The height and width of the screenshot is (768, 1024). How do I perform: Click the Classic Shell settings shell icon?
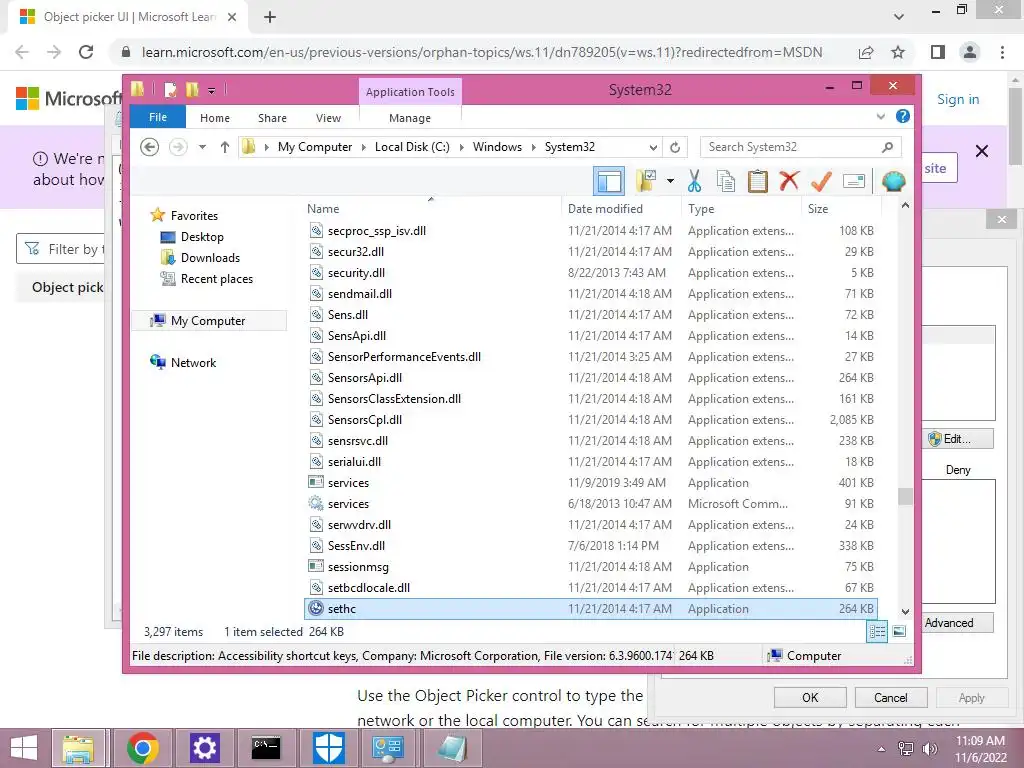pyautogui.click(x=893, y=181)
